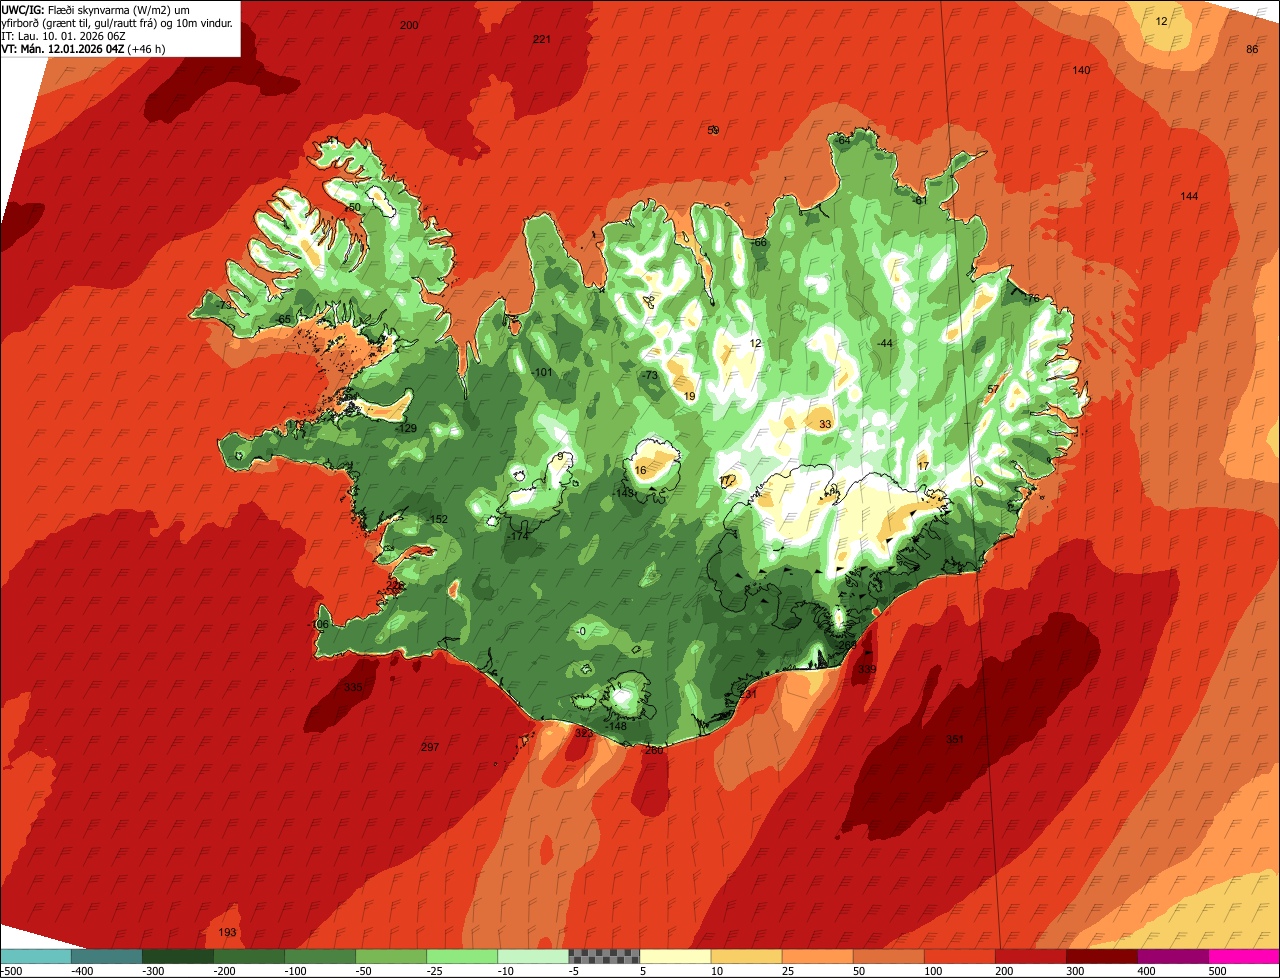The height and width of the screenshot is (978, 1280).
Task: Click the checkered -5 to 5 legend swatch
Action: tap(603, 956)
